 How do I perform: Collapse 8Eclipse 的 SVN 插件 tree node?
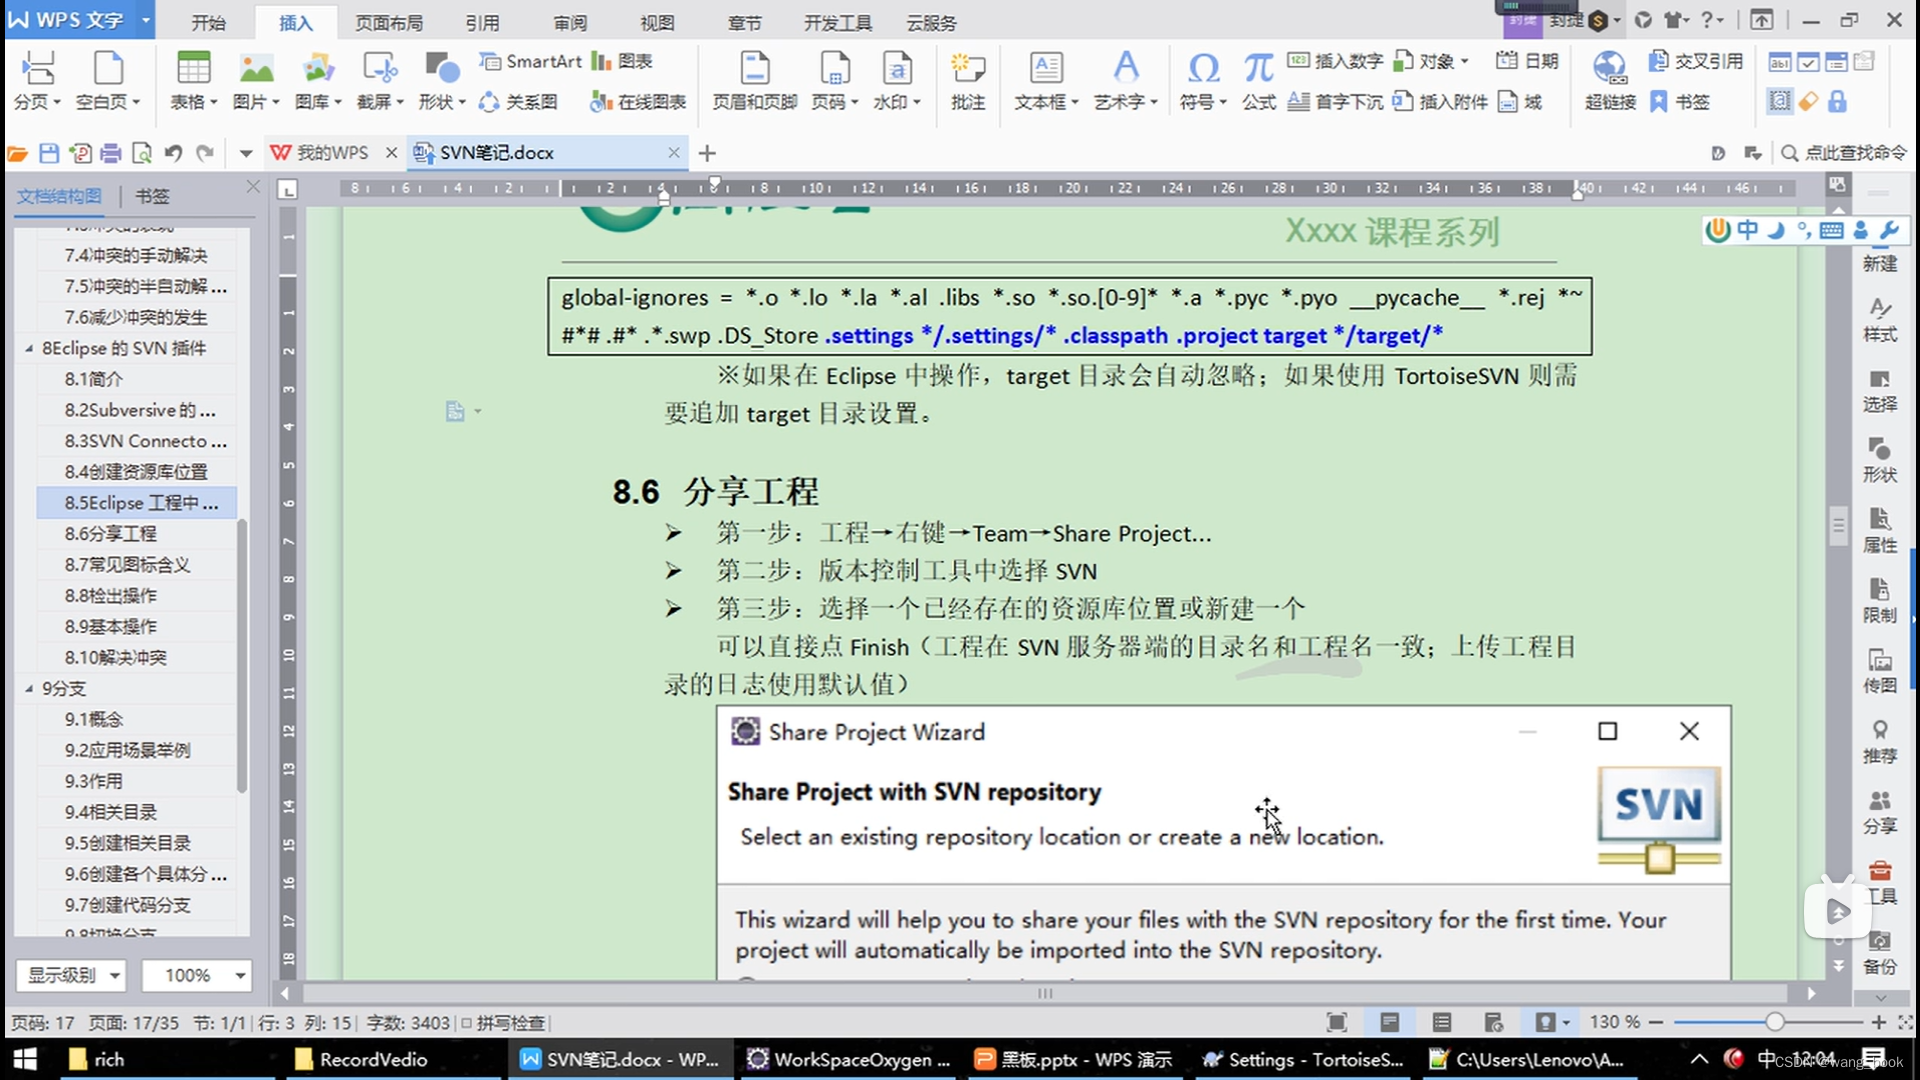click(x=29, y=348)
